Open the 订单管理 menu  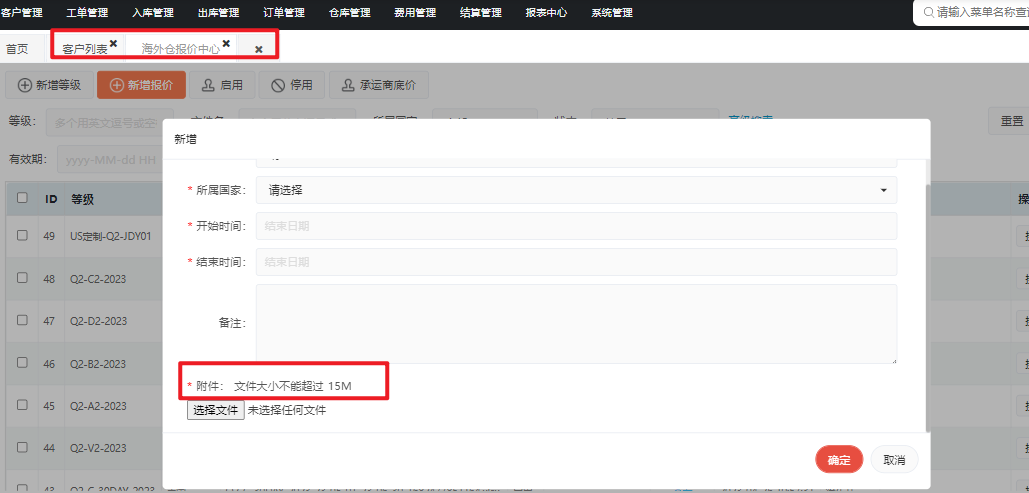284,12
